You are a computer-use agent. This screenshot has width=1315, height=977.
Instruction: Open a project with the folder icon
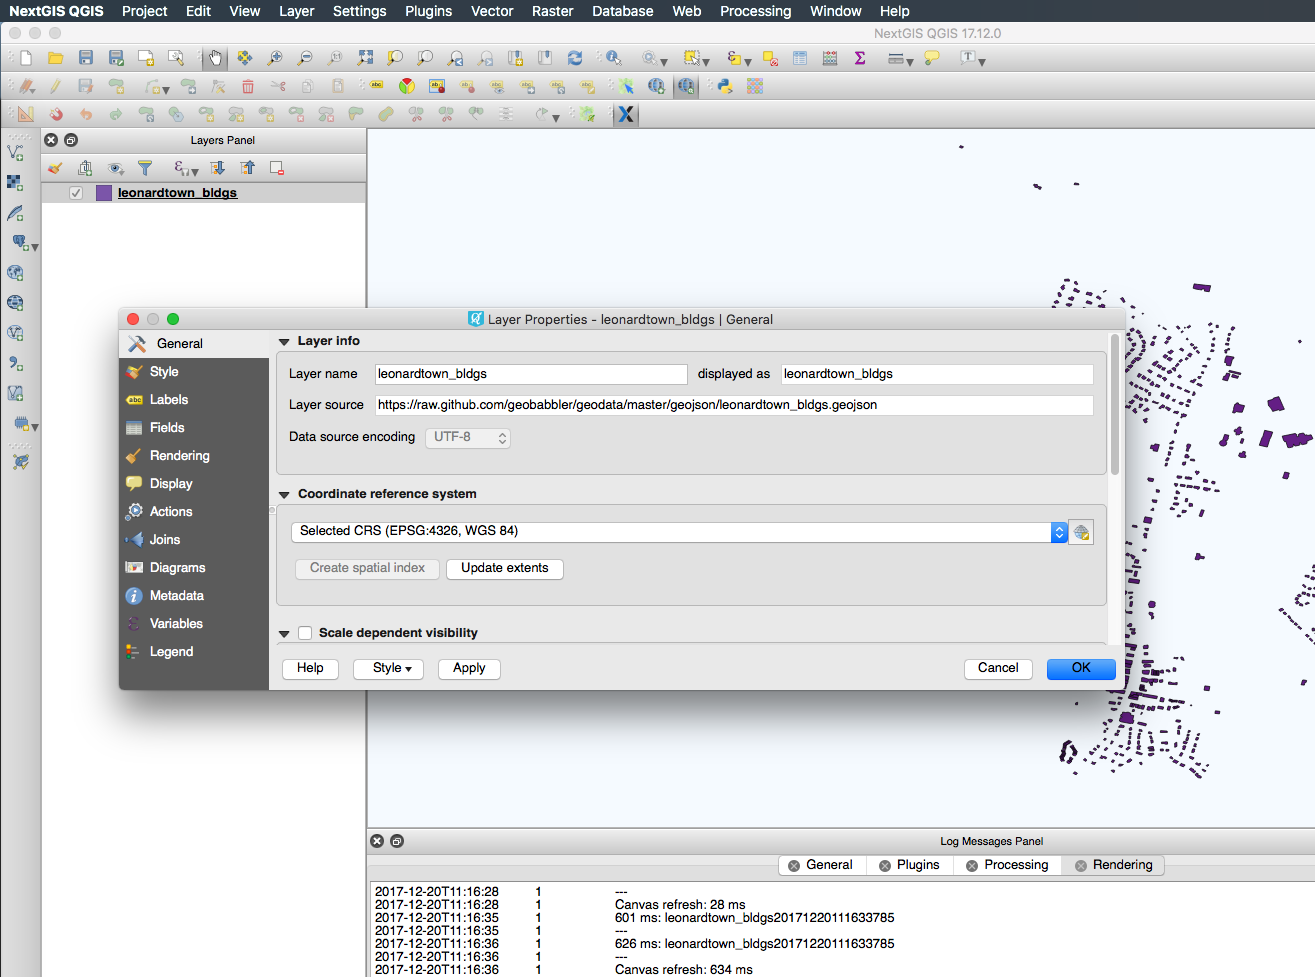(56, 58)
